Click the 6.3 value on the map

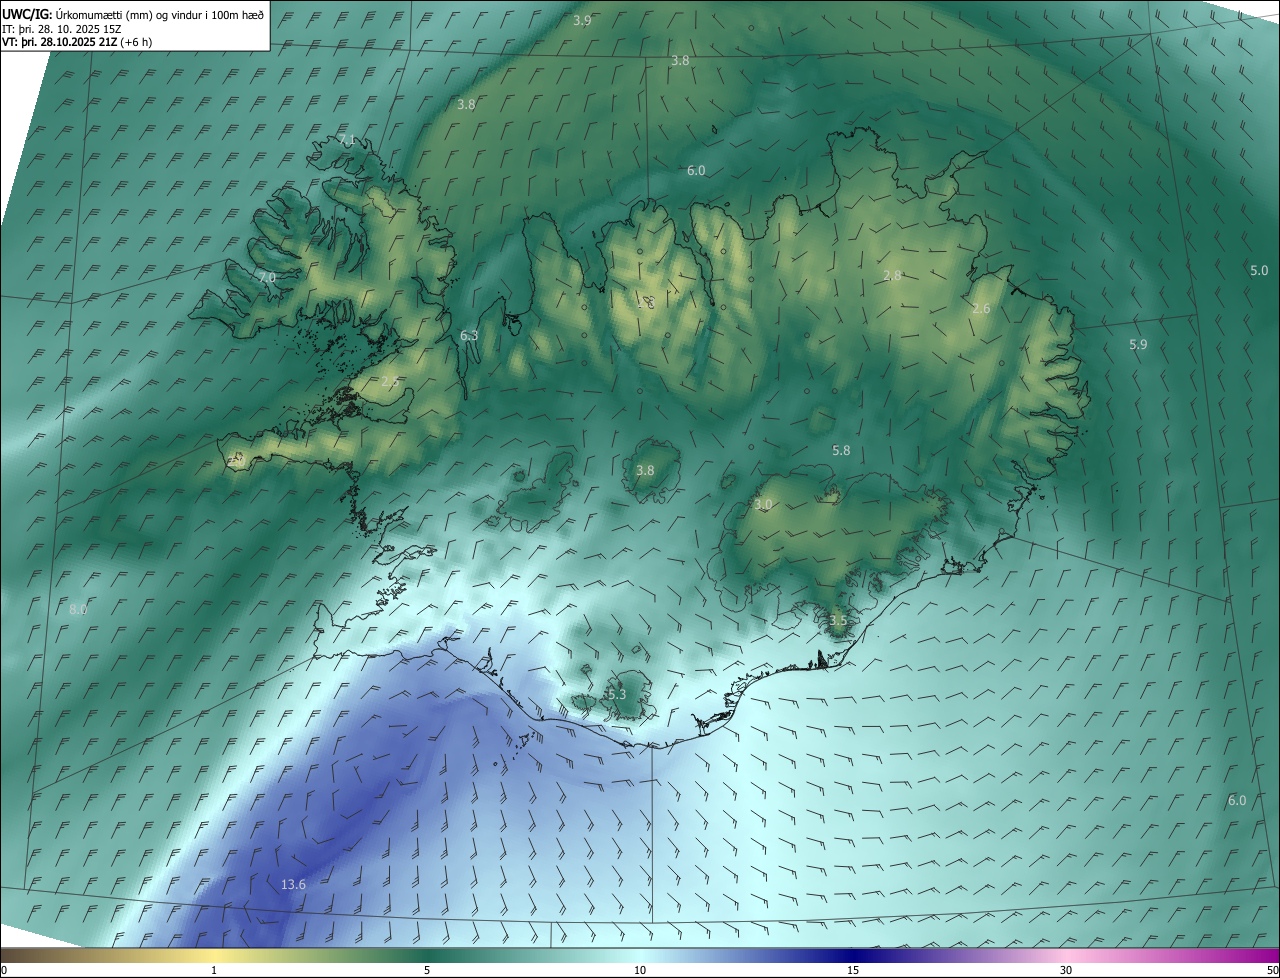(x=469, y=335)
